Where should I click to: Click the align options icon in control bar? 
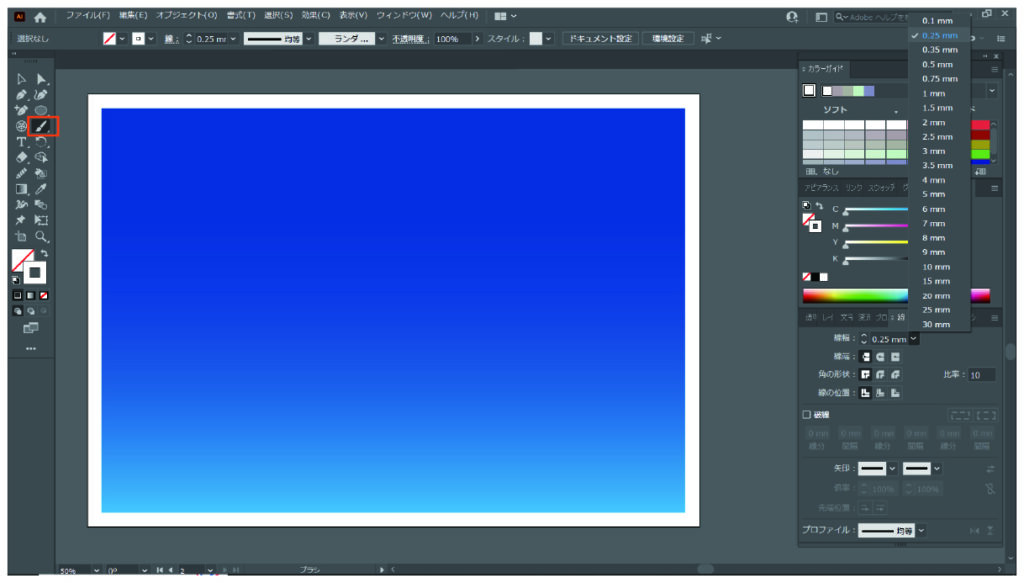click(x=706, y=39)
